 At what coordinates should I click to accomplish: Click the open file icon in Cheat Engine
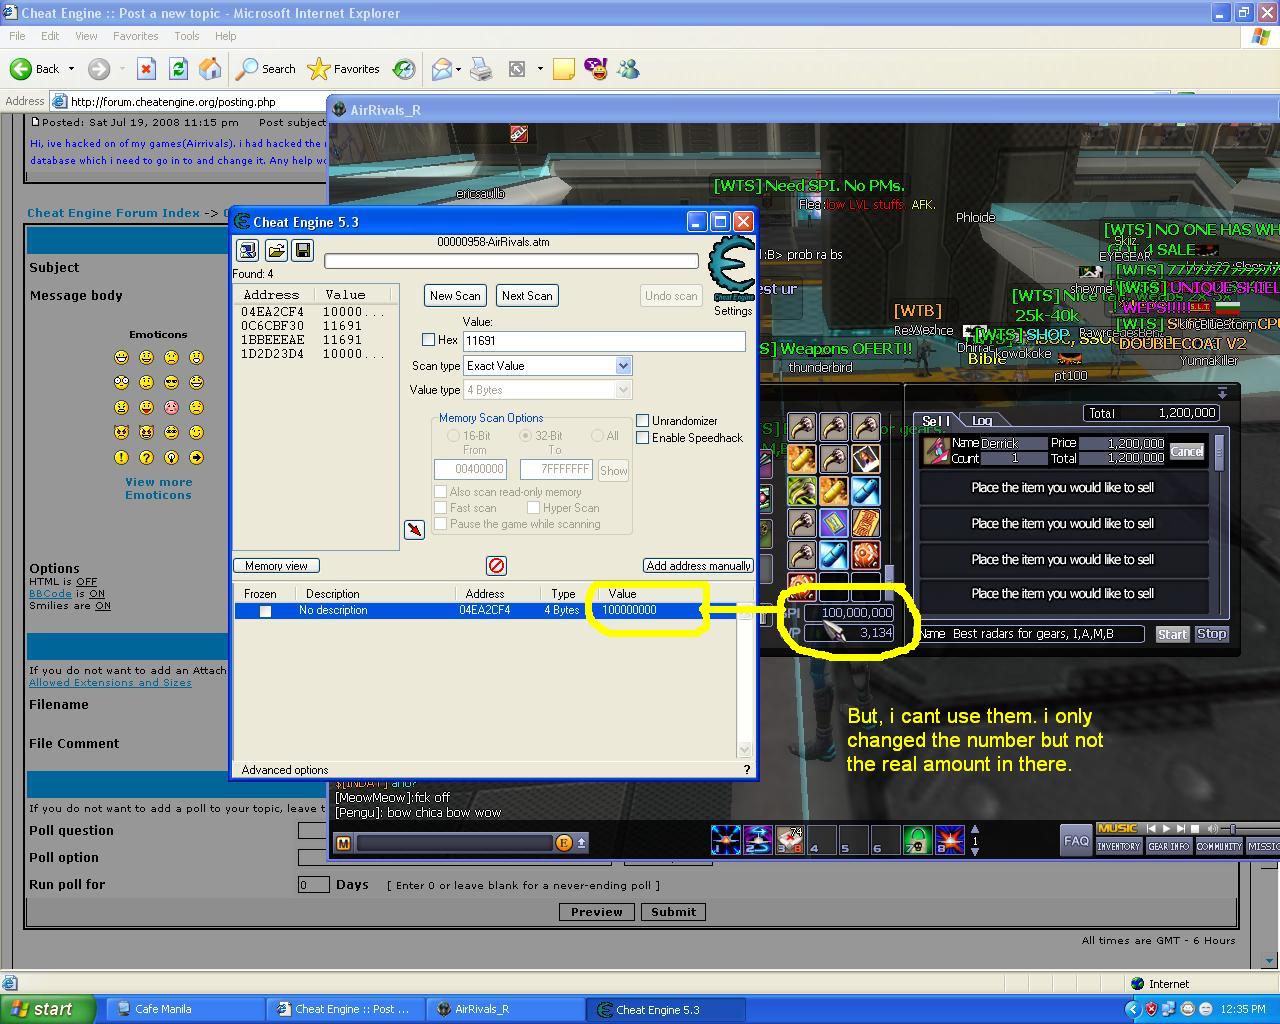tap(275, 250)
